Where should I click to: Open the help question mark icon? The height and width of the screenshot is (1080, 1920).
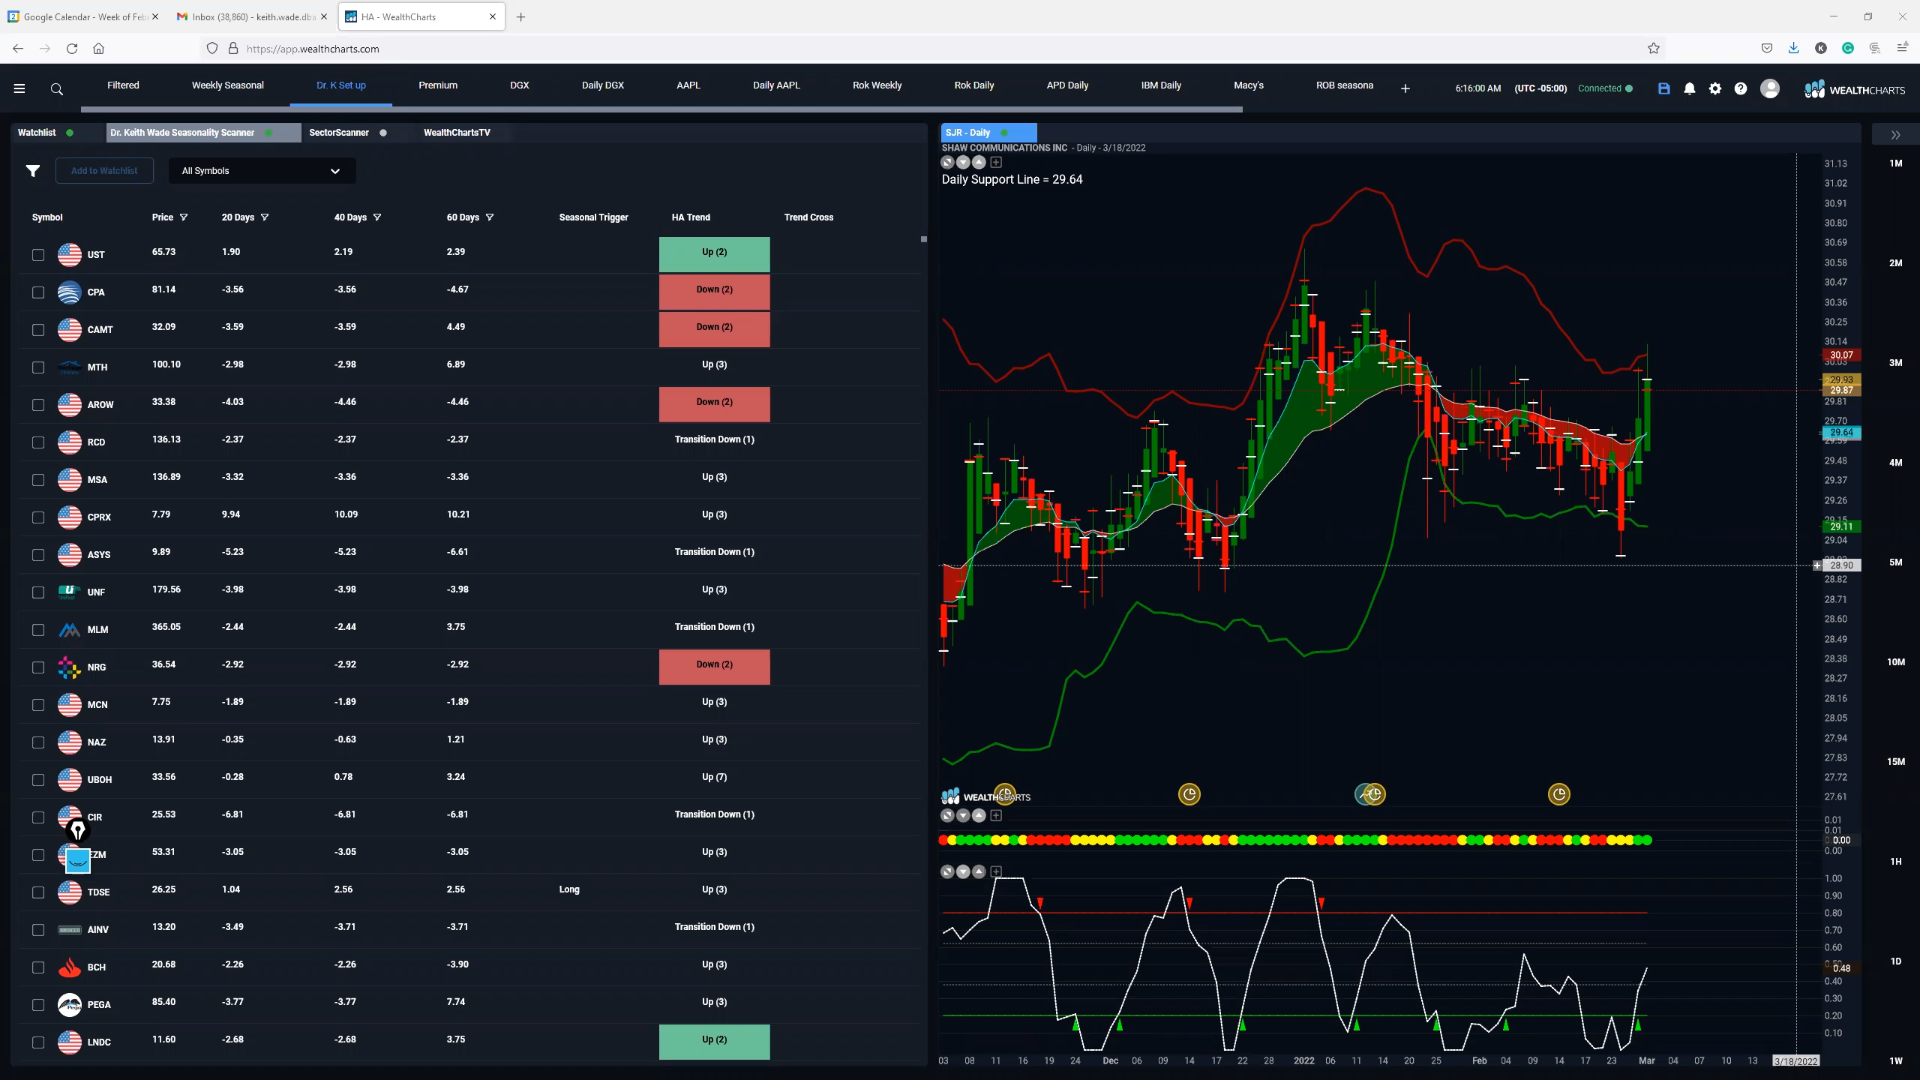[1741, 88]
